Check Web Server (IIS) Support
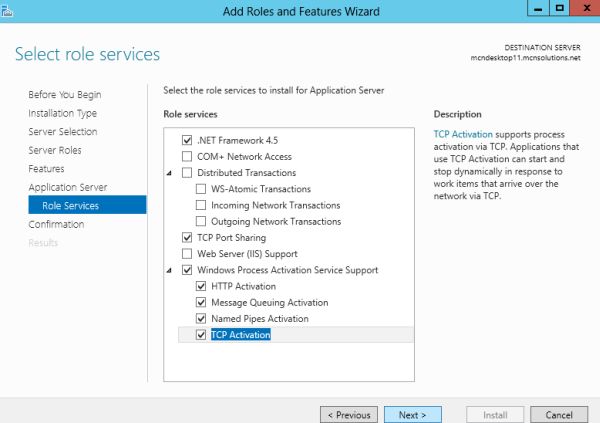The height and width of the screenshot is (423, 600). 187,254
